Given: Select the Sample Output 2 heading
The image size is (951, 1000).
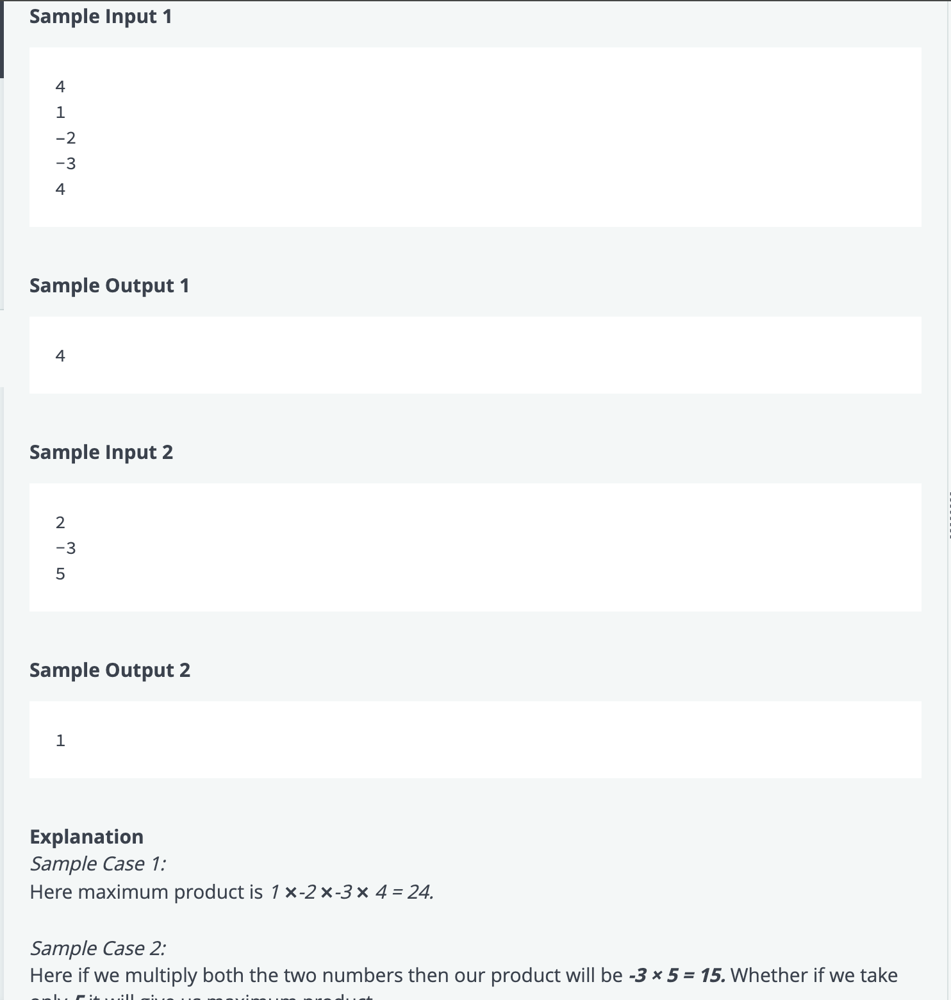Looking at the screenshot, I should 110,670.
